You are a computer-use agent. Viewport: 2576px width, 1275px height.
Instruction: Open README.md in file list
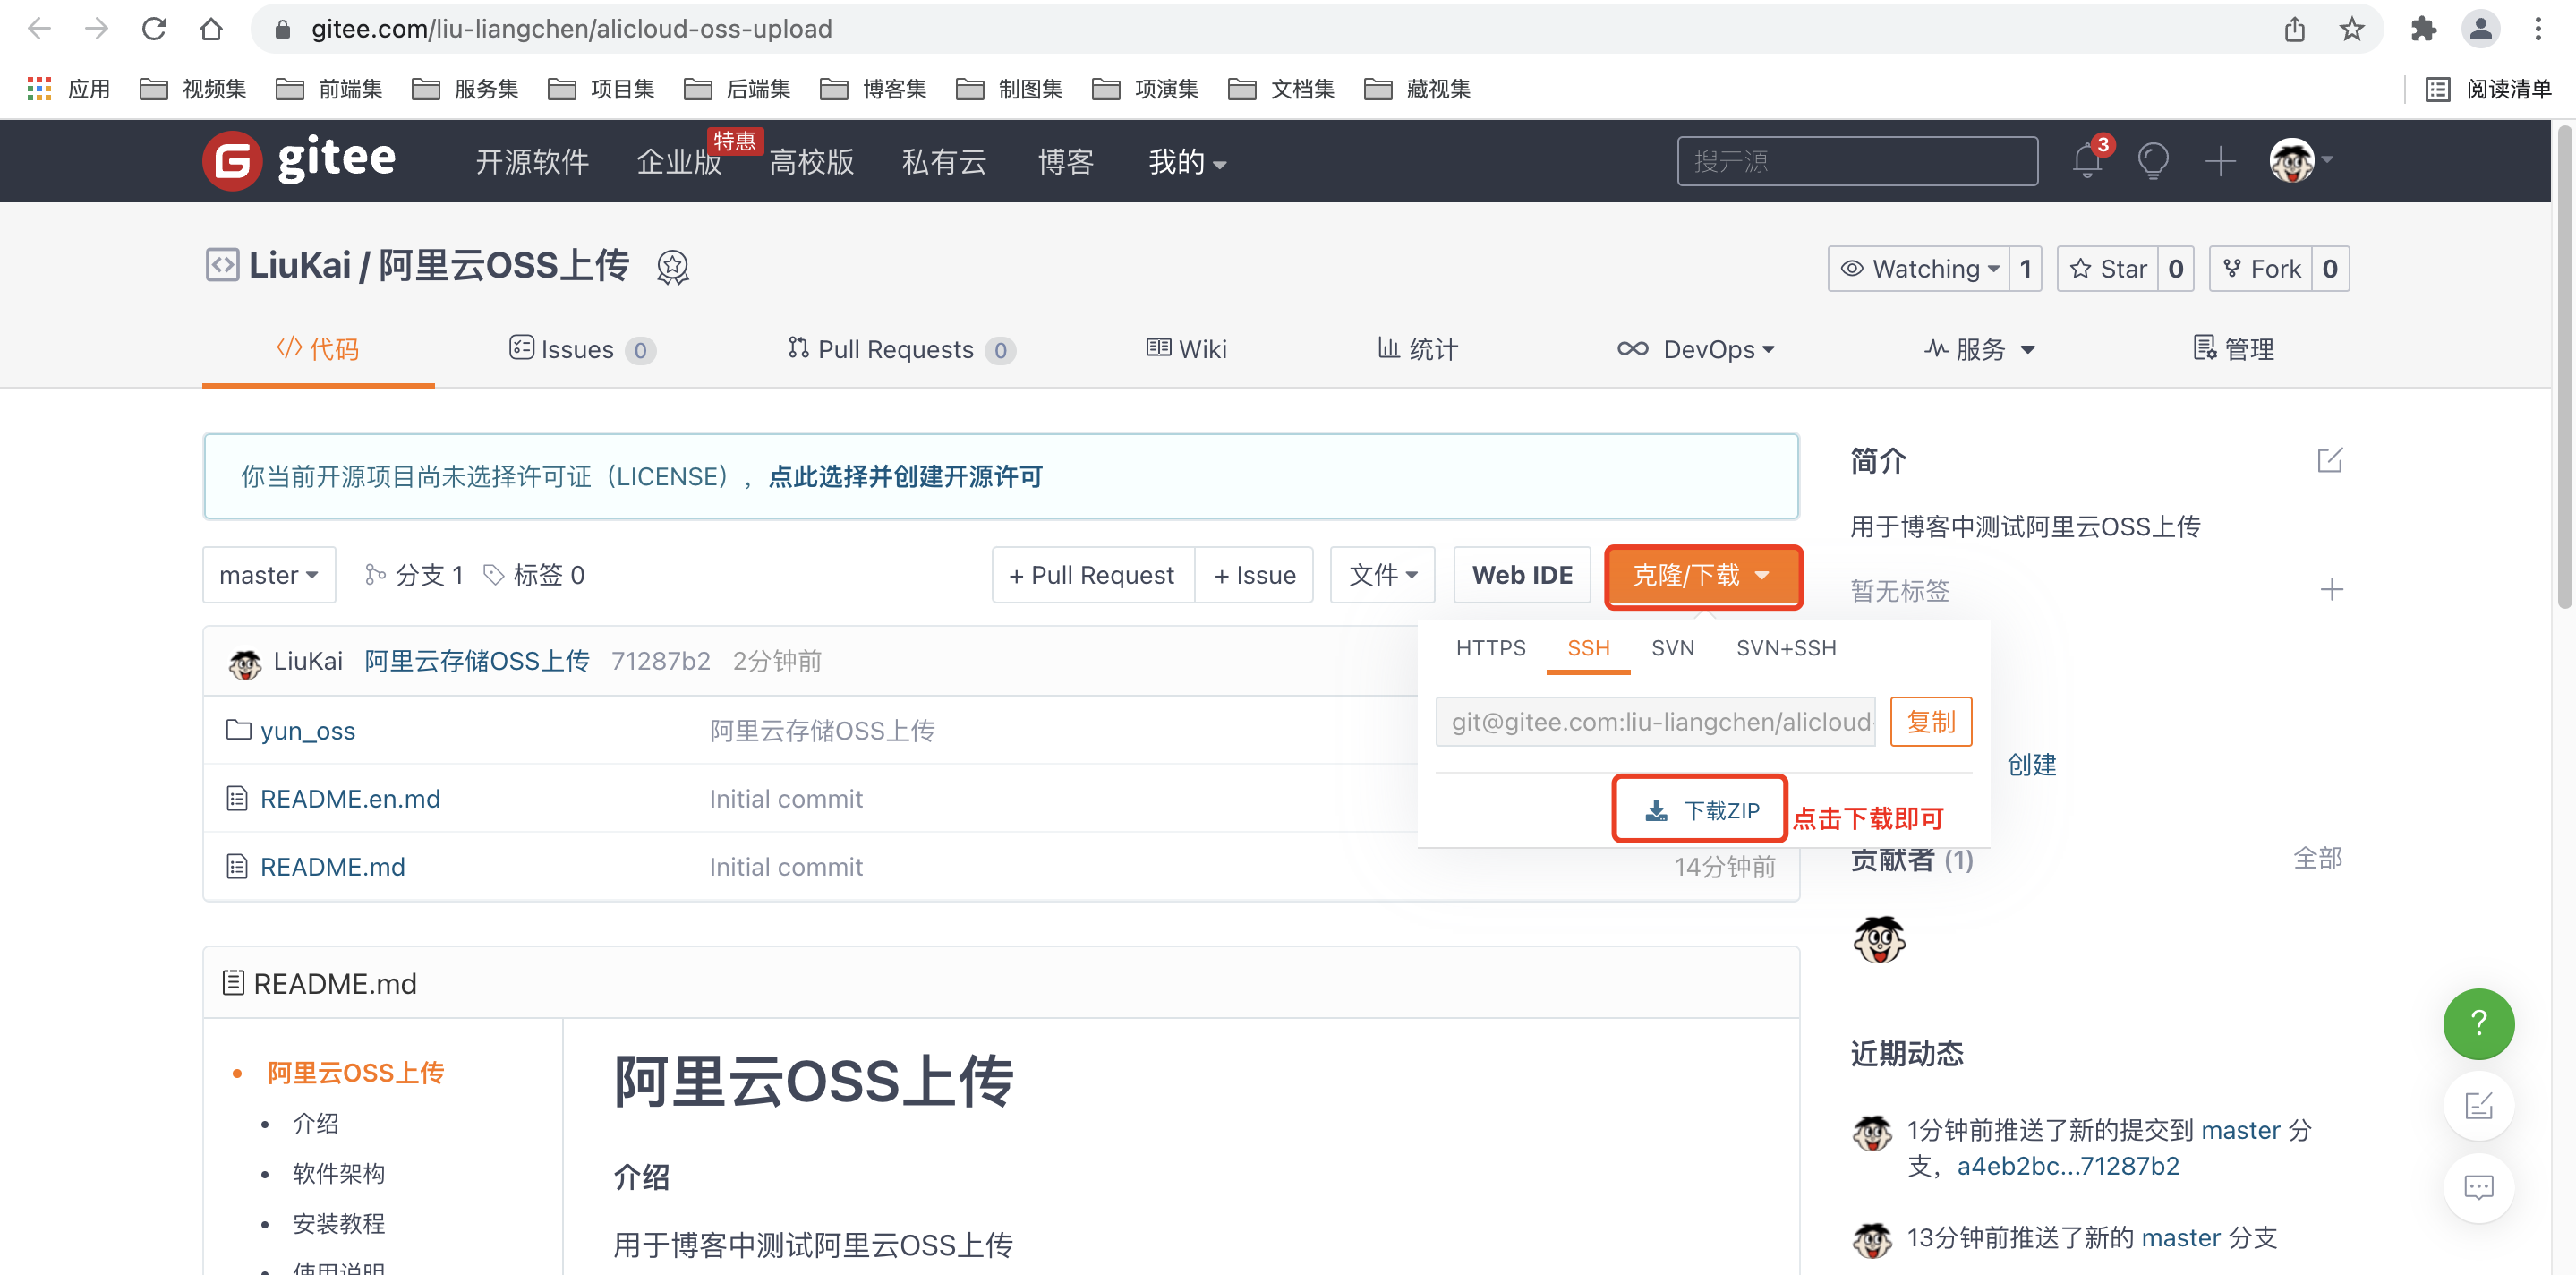click(x=332, y=867)
